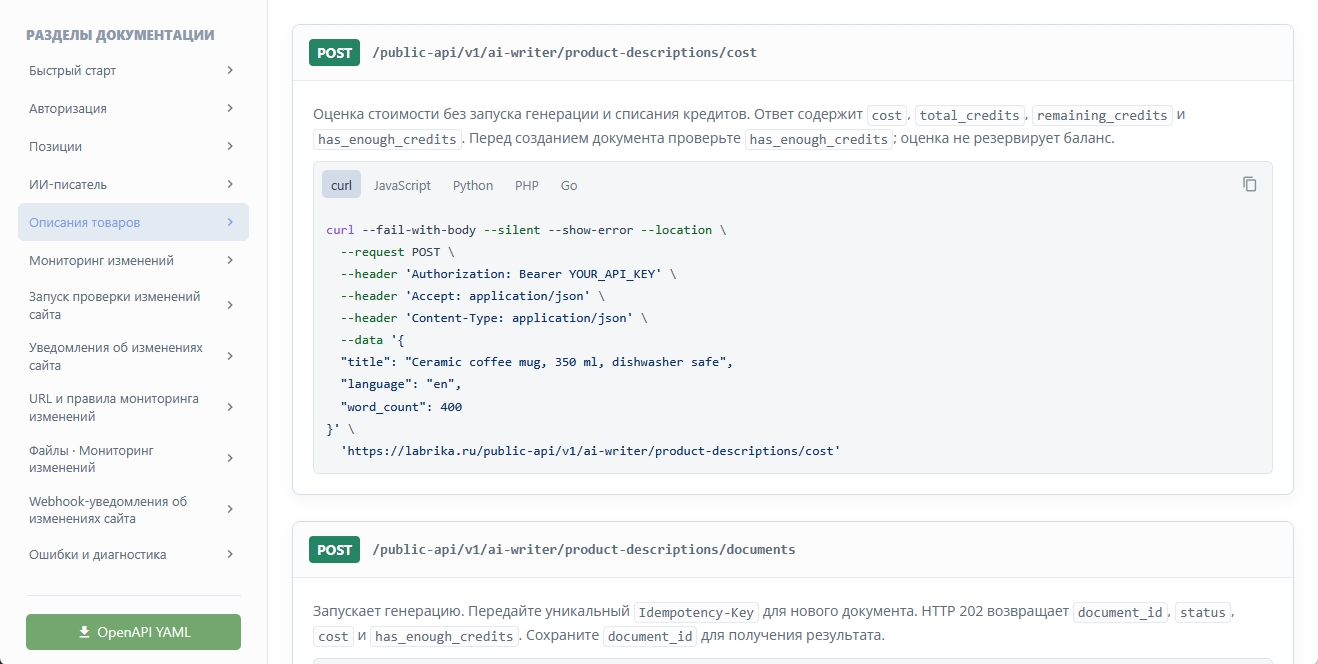Click endpoint path ending in /product-descriptions/documents
This screenshot has height=664, width=1318.
click(x=584, y=550)
